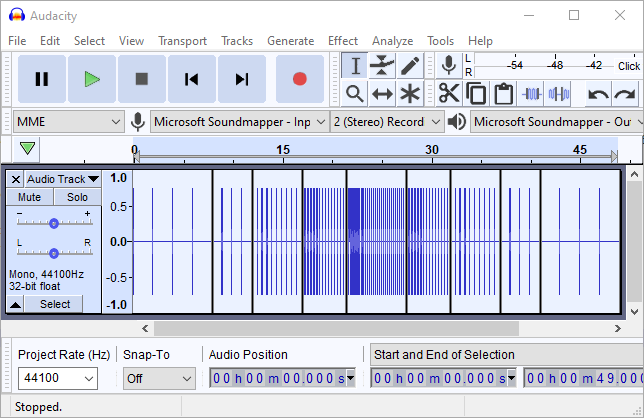Click Trim audio outside selection icon

(531, 94)
